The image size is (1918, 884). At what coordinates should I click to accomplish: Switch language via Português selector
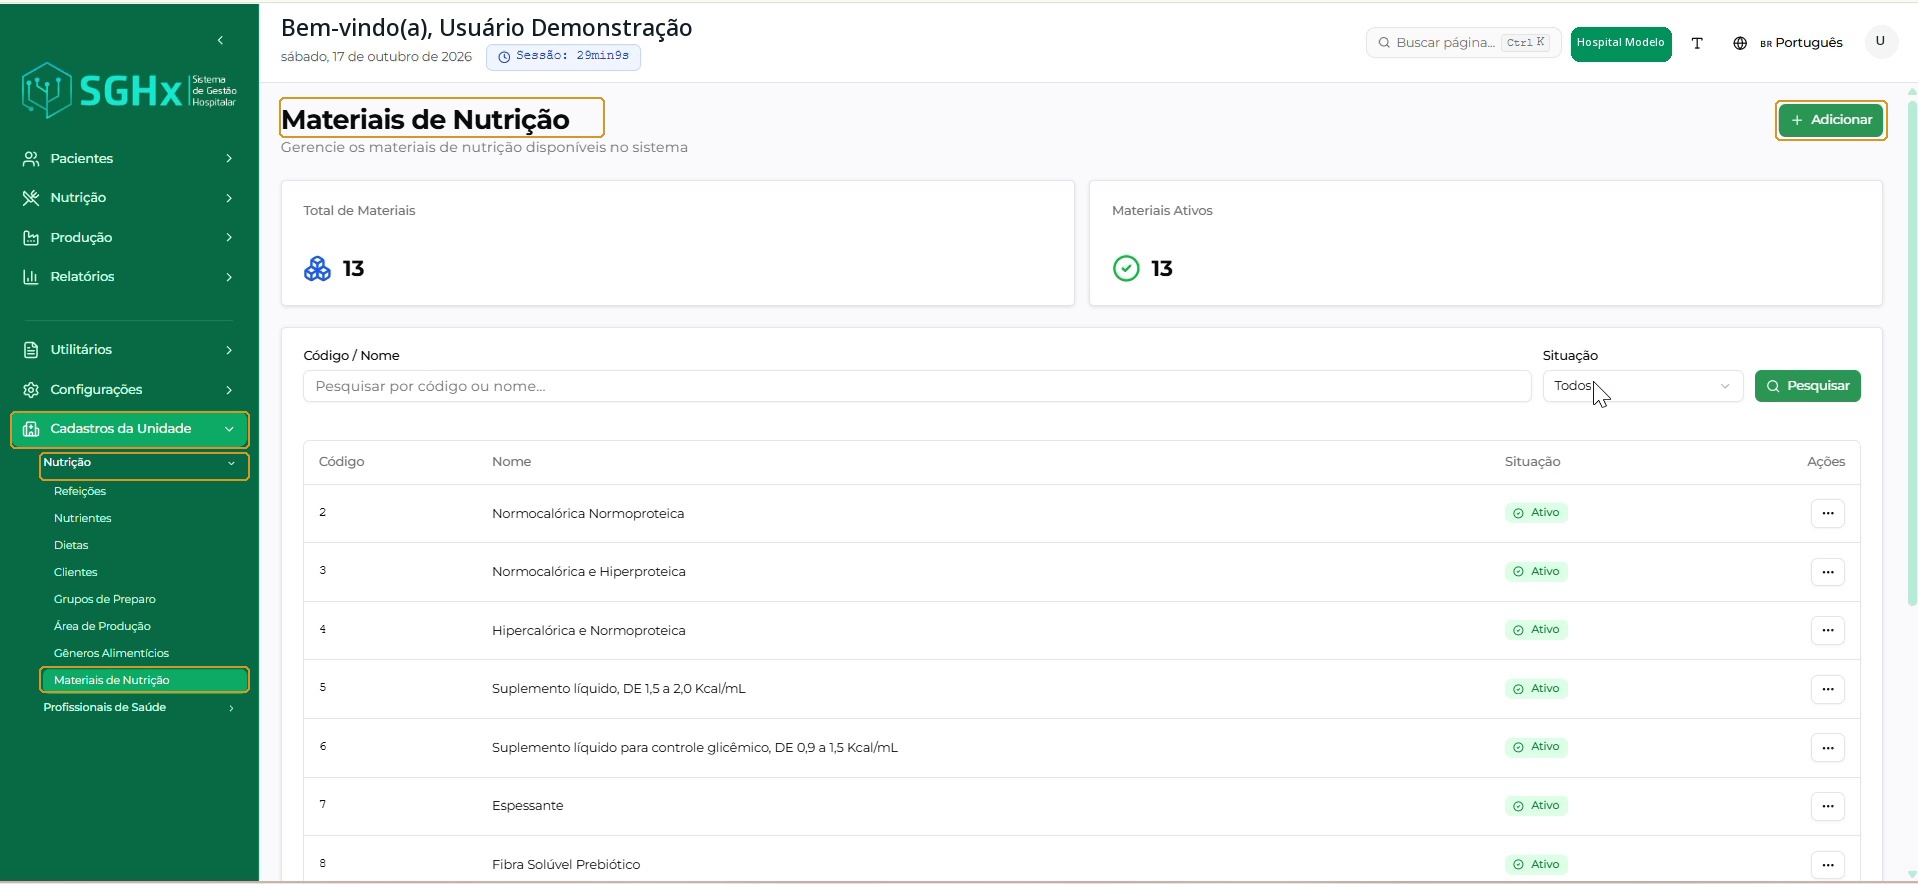(1801, 43)
